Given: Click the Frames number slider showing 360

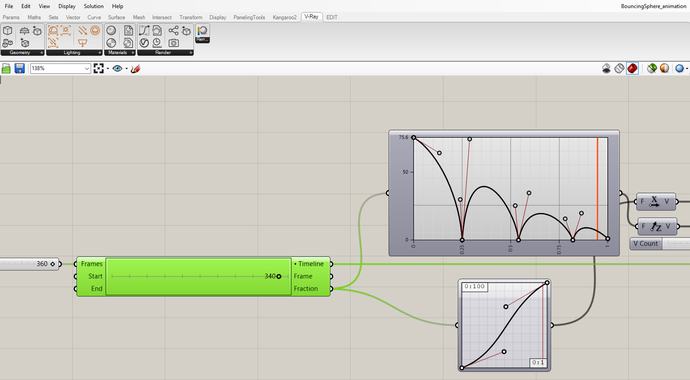Looking at the screenshot, I should click(x=29, y=264).
